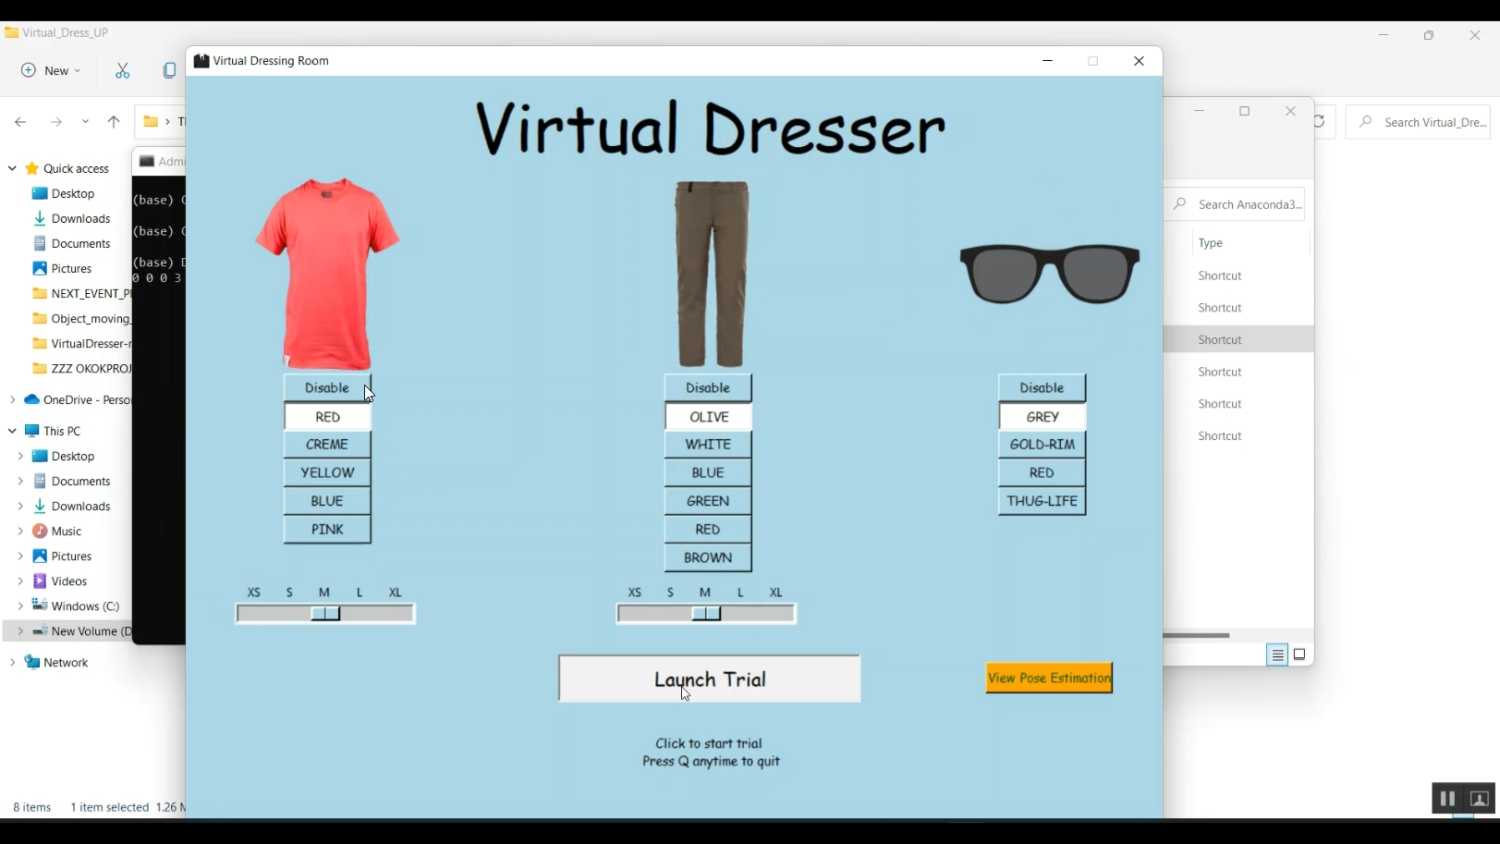
Task: Open the New dropdown in Explorer
Action: [51, 71]
